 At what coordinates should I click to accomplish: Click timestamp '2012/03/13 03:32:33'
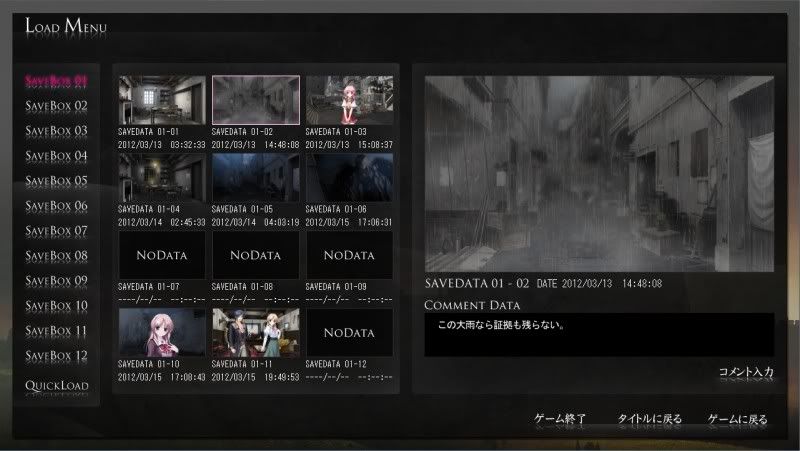[x=162, y=145]
